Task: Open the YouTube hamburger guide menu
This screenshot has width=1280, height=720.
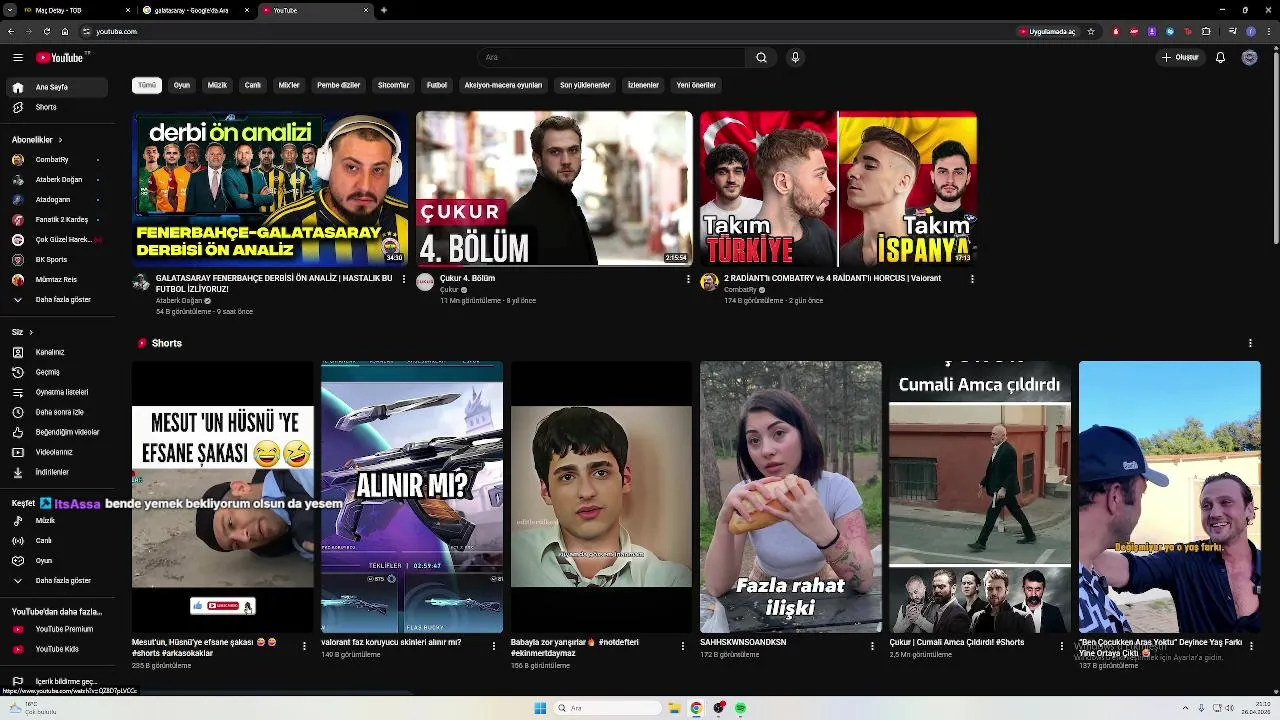Action: pyautogui.click(x=17, y=58)
